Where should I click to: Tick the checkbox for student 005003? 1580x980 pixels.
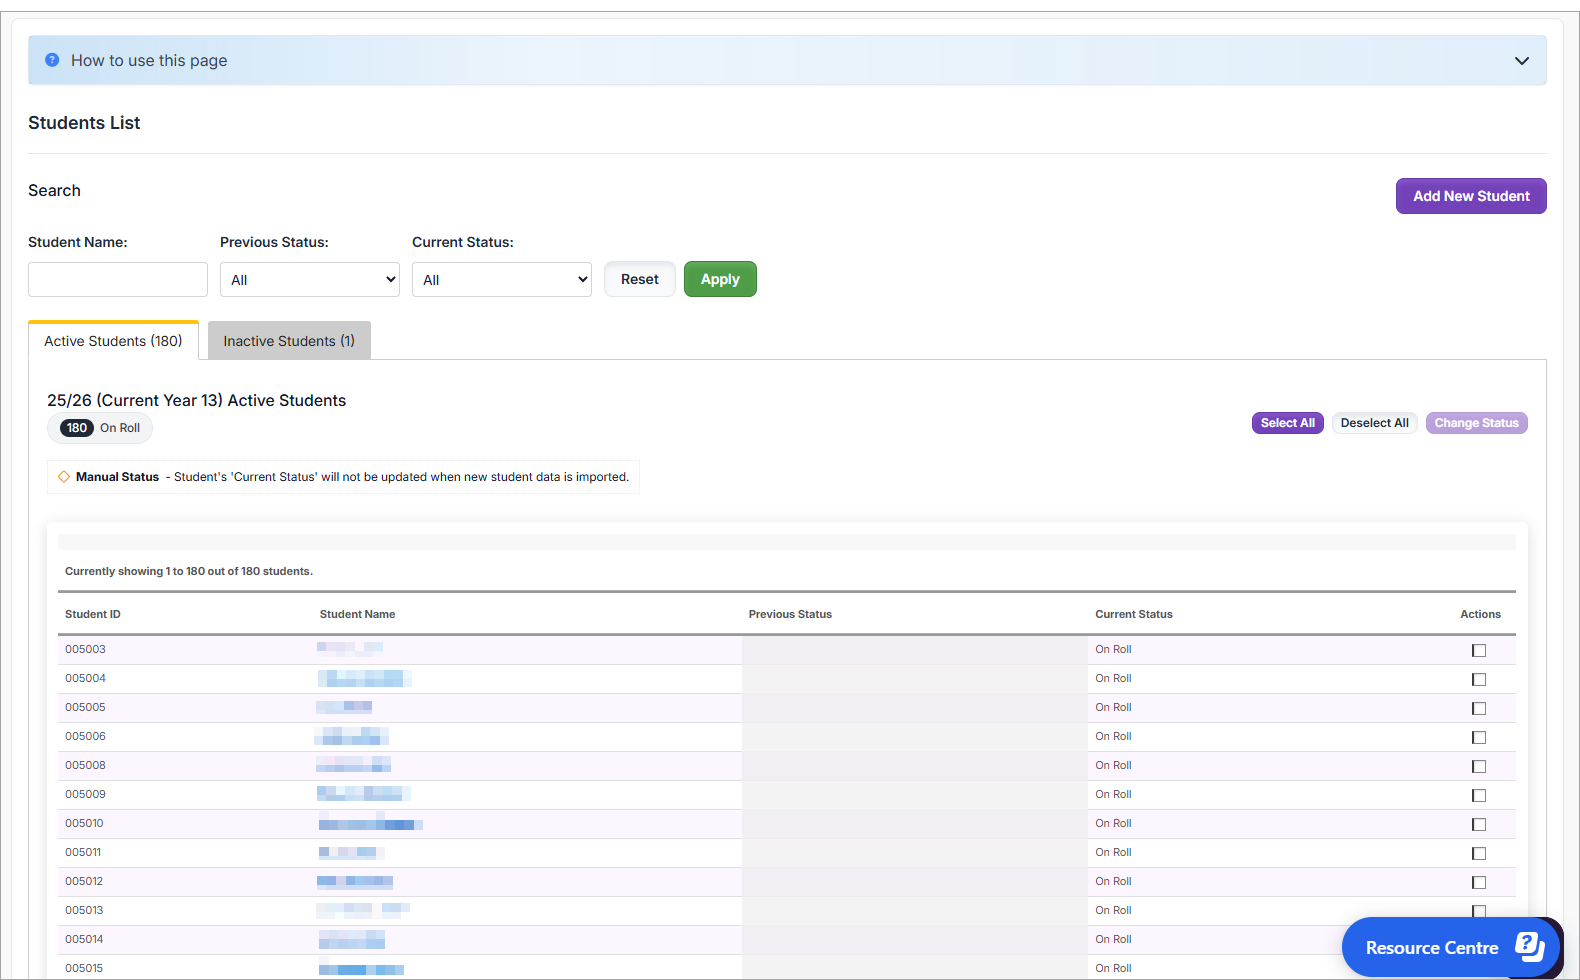1479,650
